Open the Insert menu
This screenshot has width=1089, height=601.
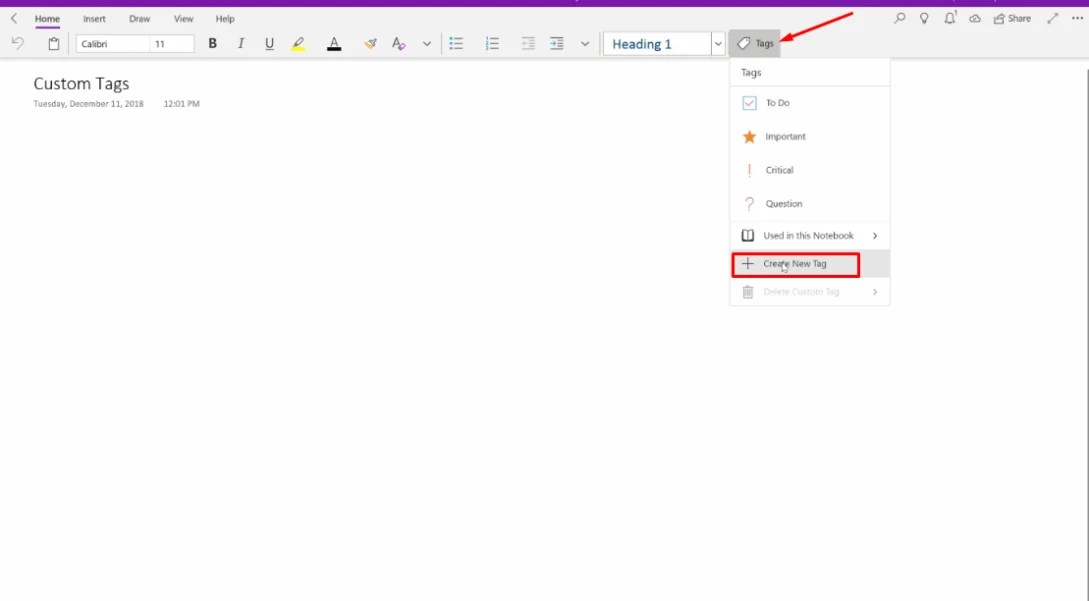click(x=94, y=18)
